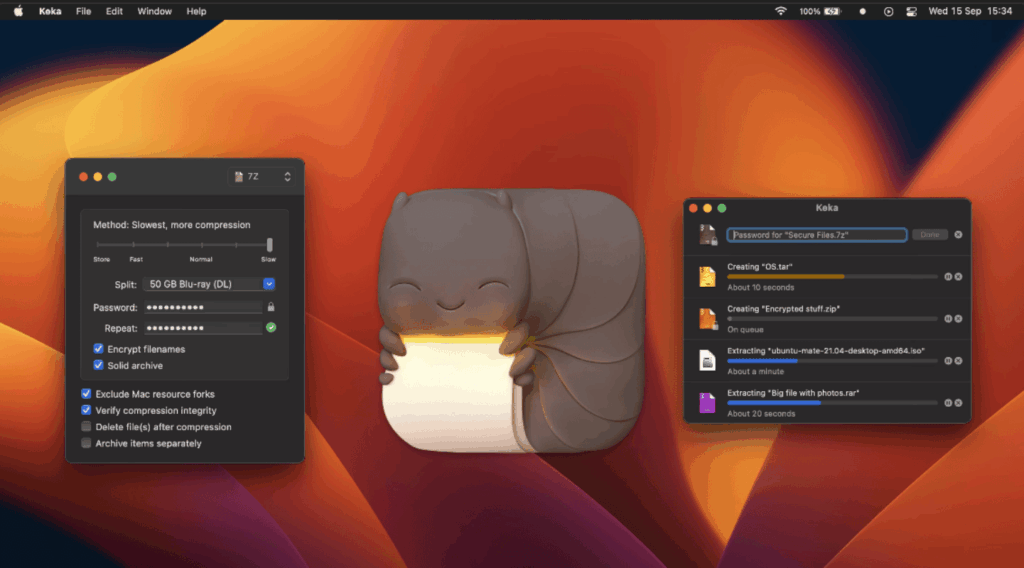Image resolution: width=1024 pixels, height=568 pixels.
Task: Click the 'Store' slider label
Action: [101, 259]
